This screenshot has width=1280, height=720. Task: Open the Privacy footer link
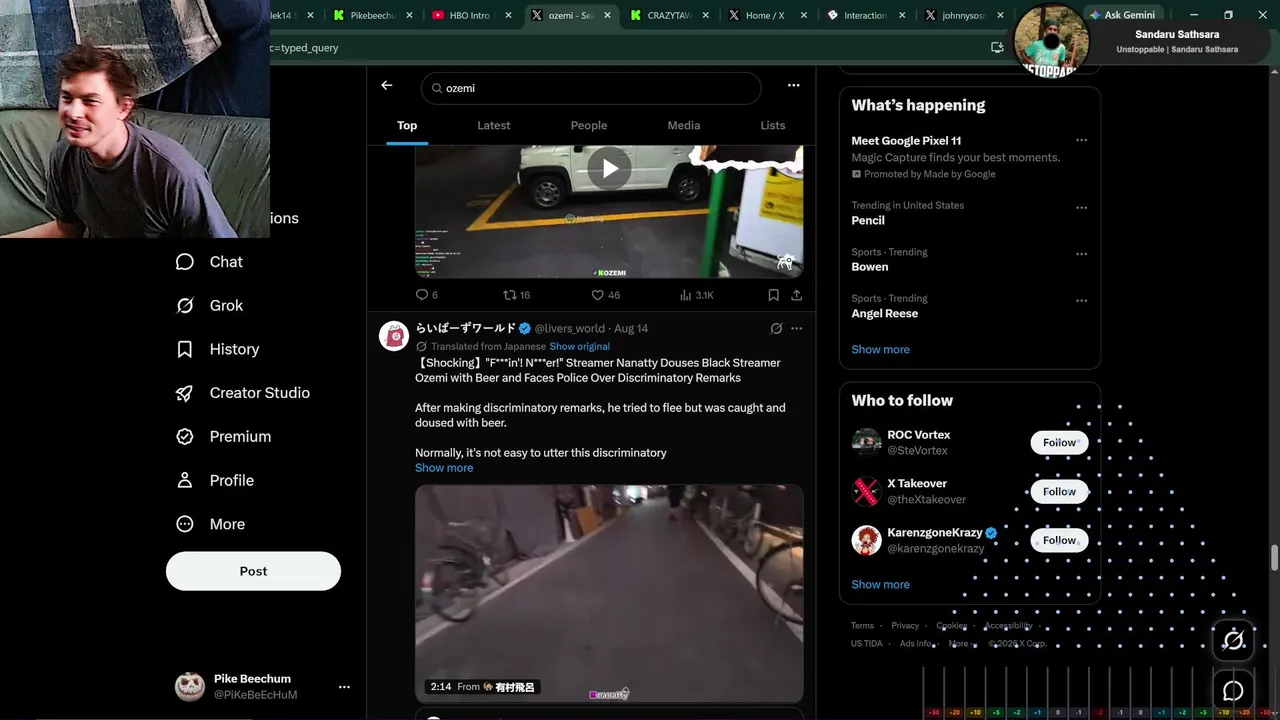pos(905,626)
